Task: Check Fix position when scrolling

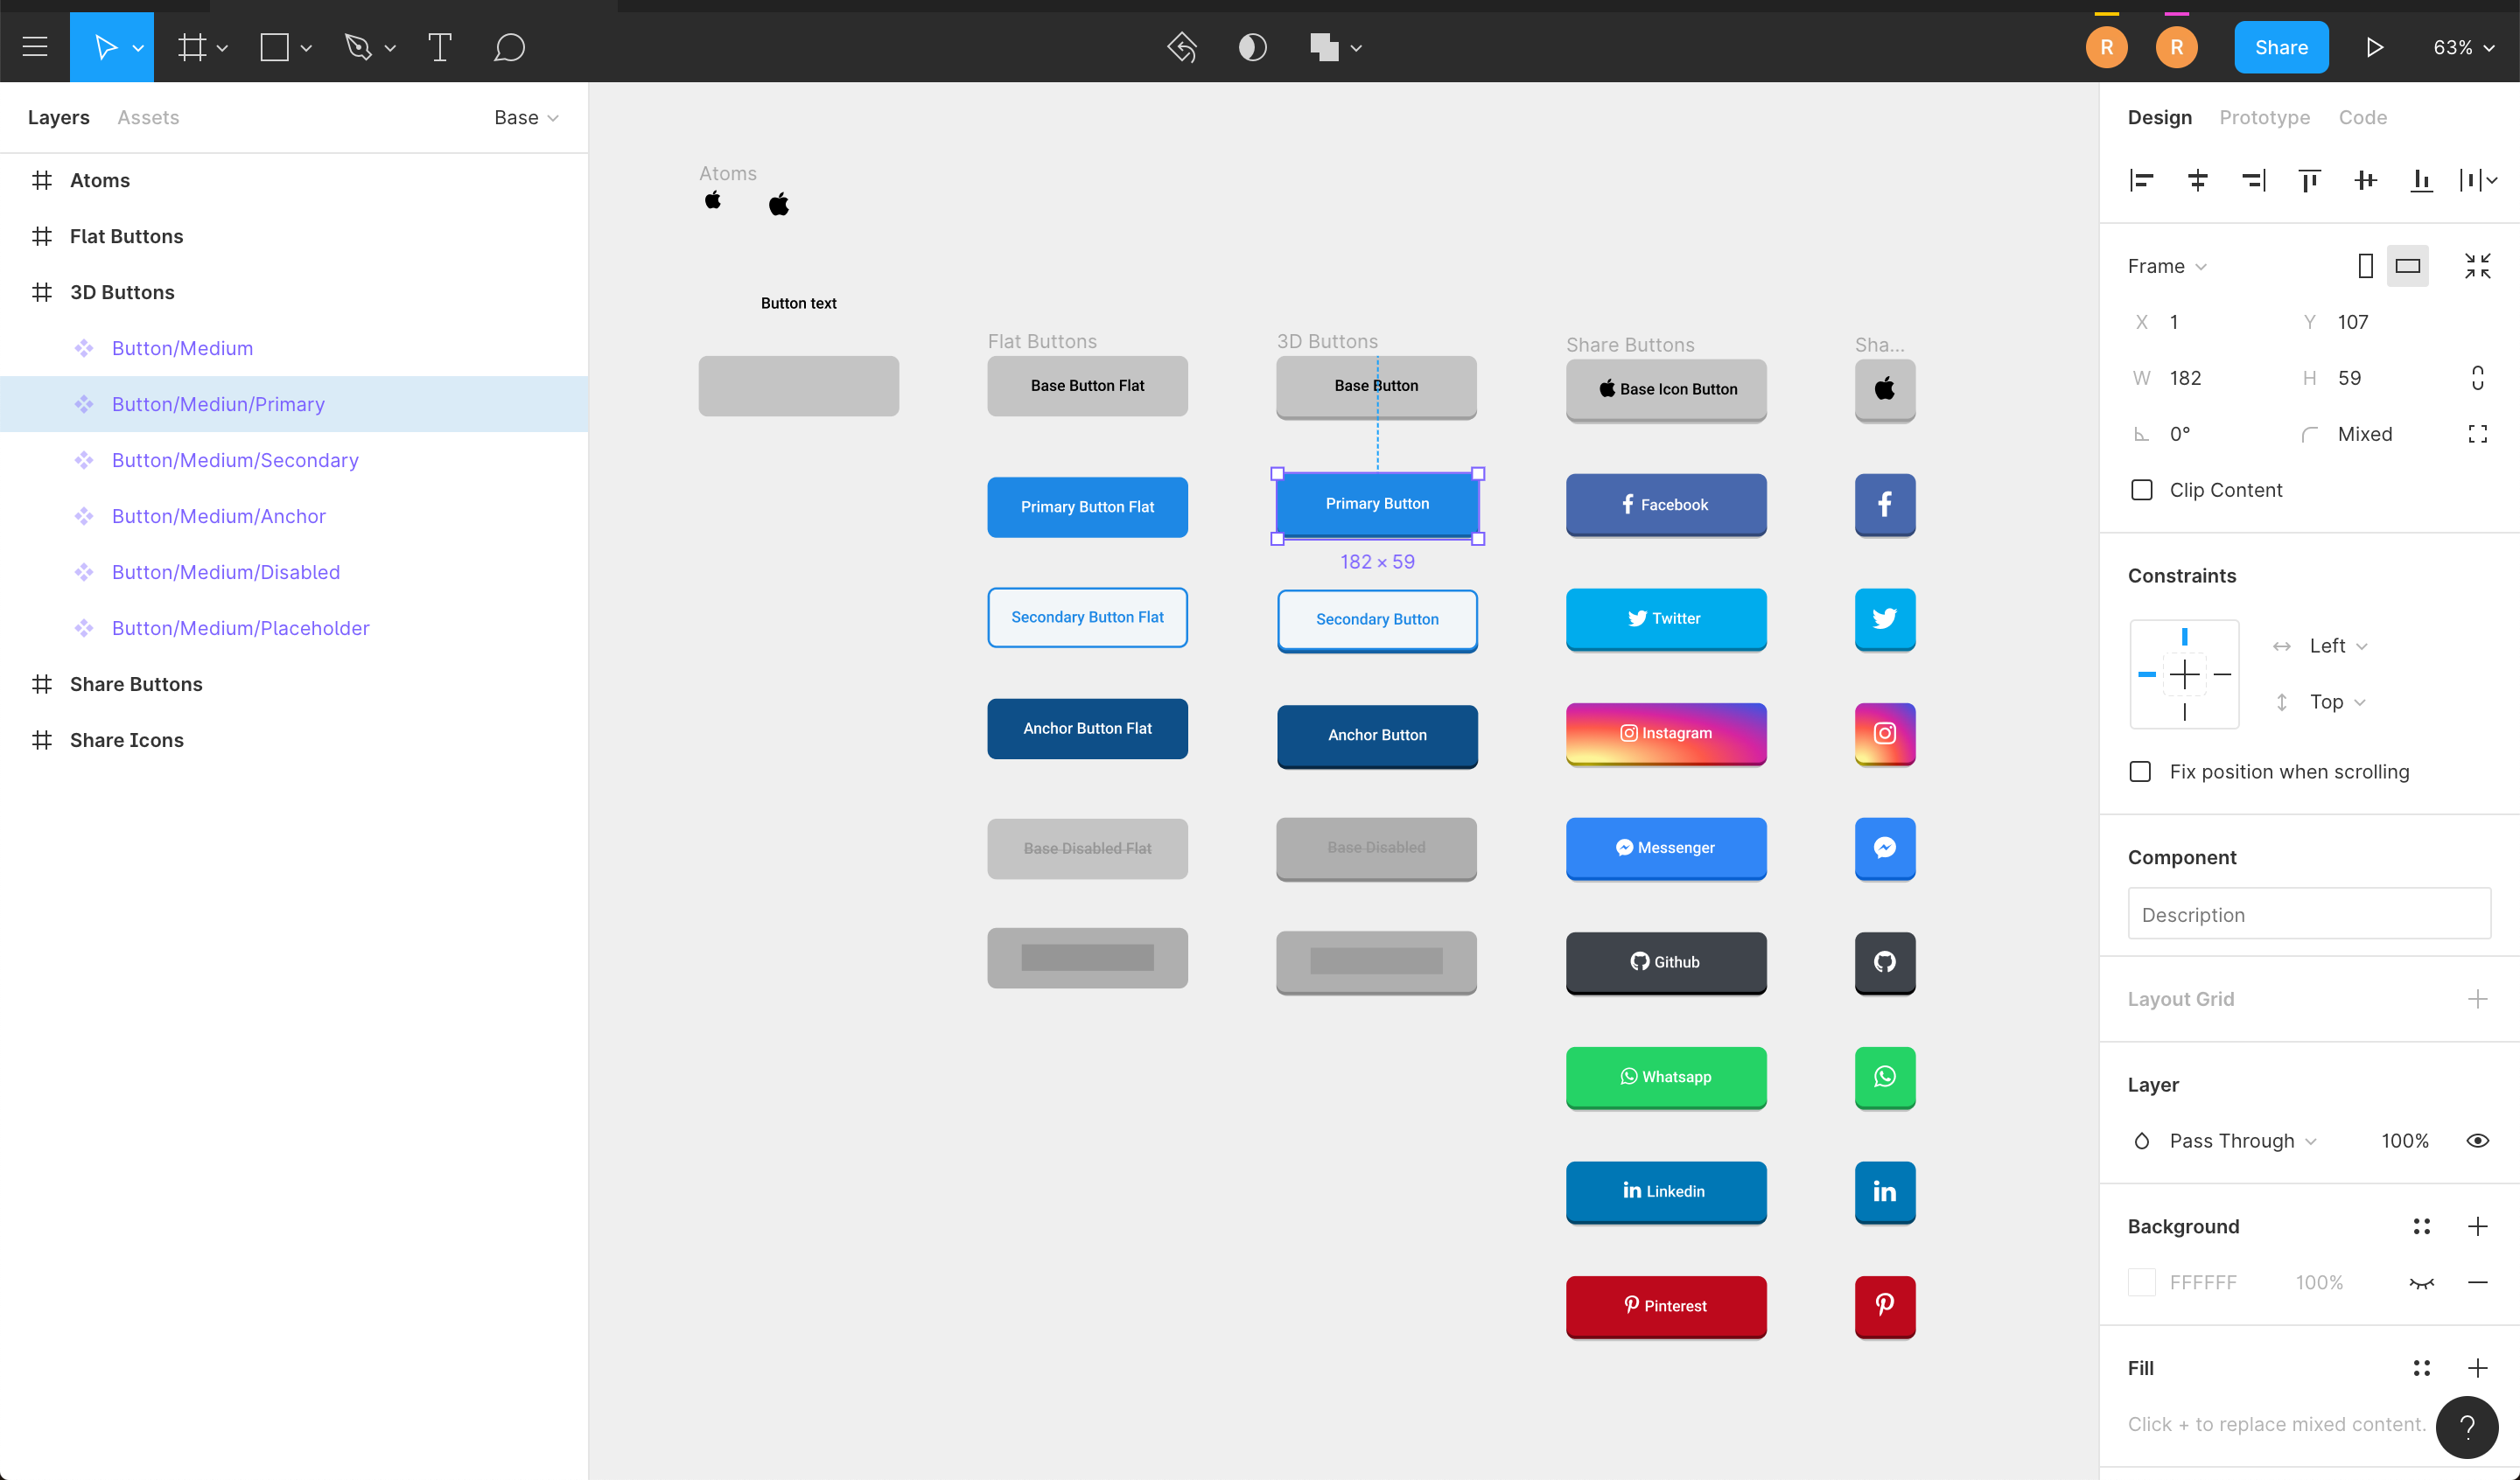Action: [x=2140, y=772]
